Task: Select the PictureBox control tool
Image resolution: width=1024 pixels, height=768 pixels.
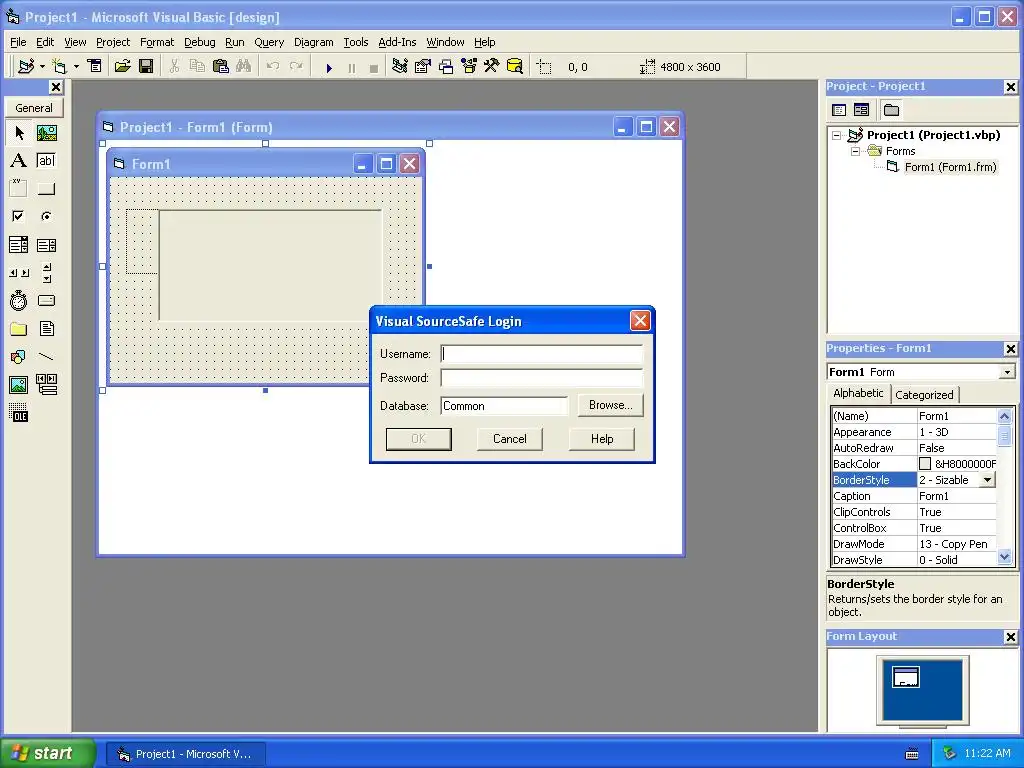Action: point(46,133)
